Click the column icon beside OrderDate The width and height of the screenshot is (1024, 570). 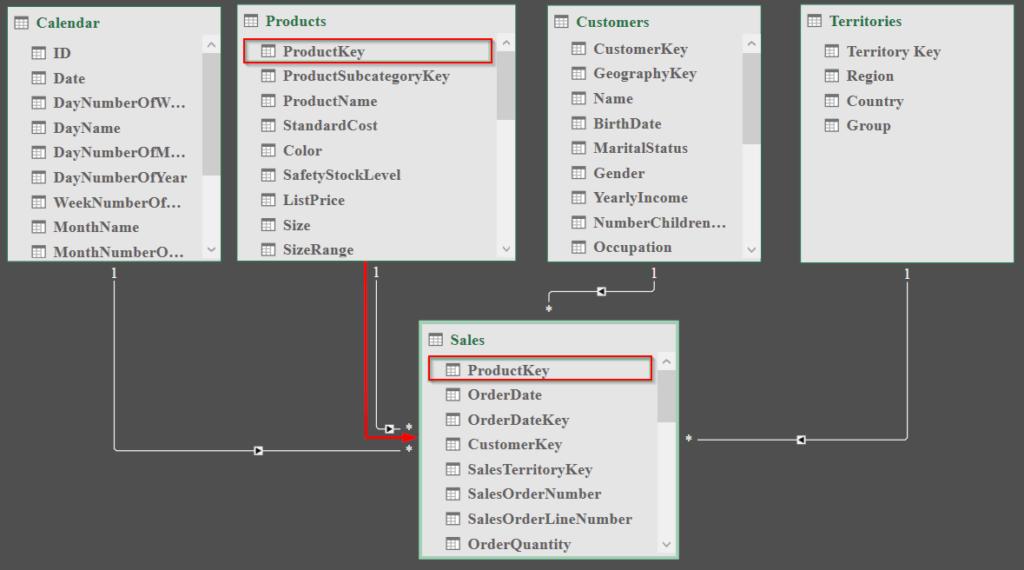[x=453, y=394]
